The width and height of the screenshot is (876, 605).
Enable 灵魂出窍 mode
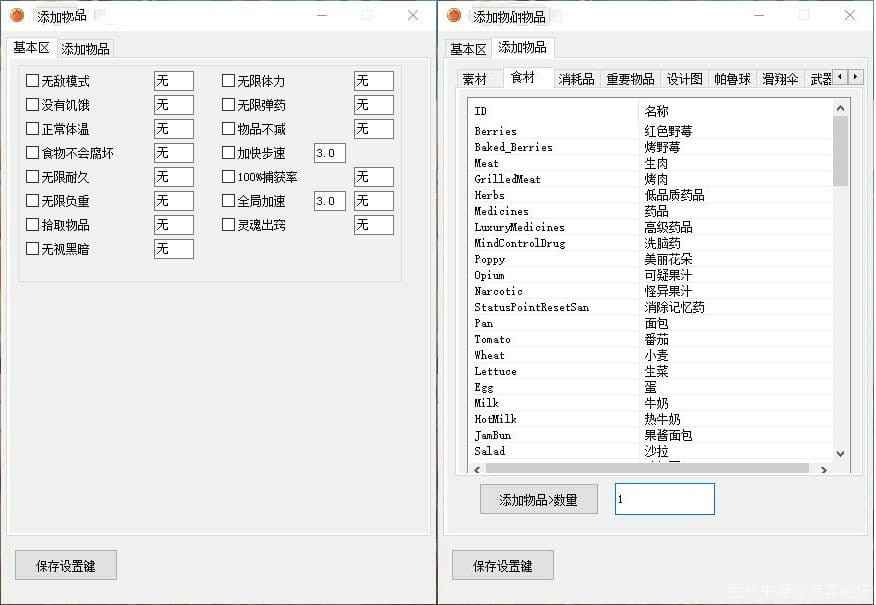coord(229,224)
